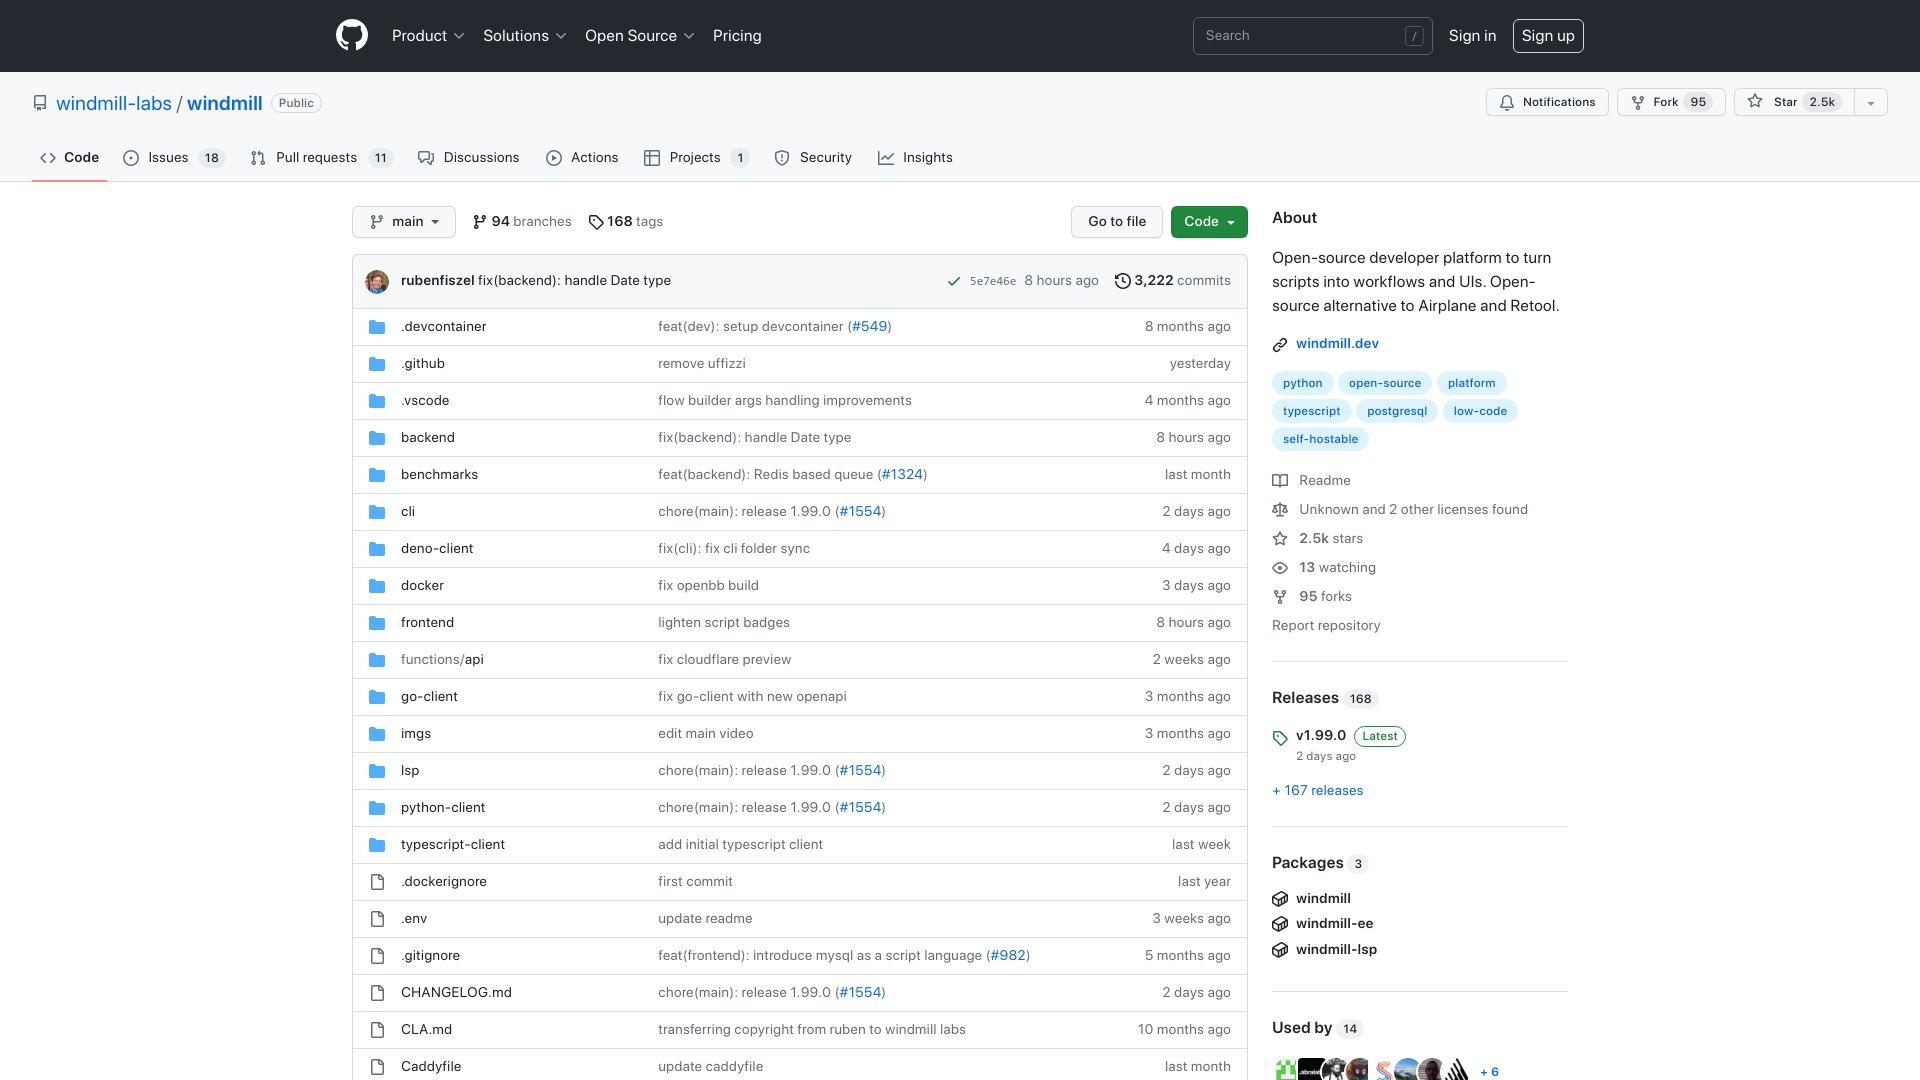
Task: Focus the Search input field
Action: pyautogui.click(x=1312, y=36)
